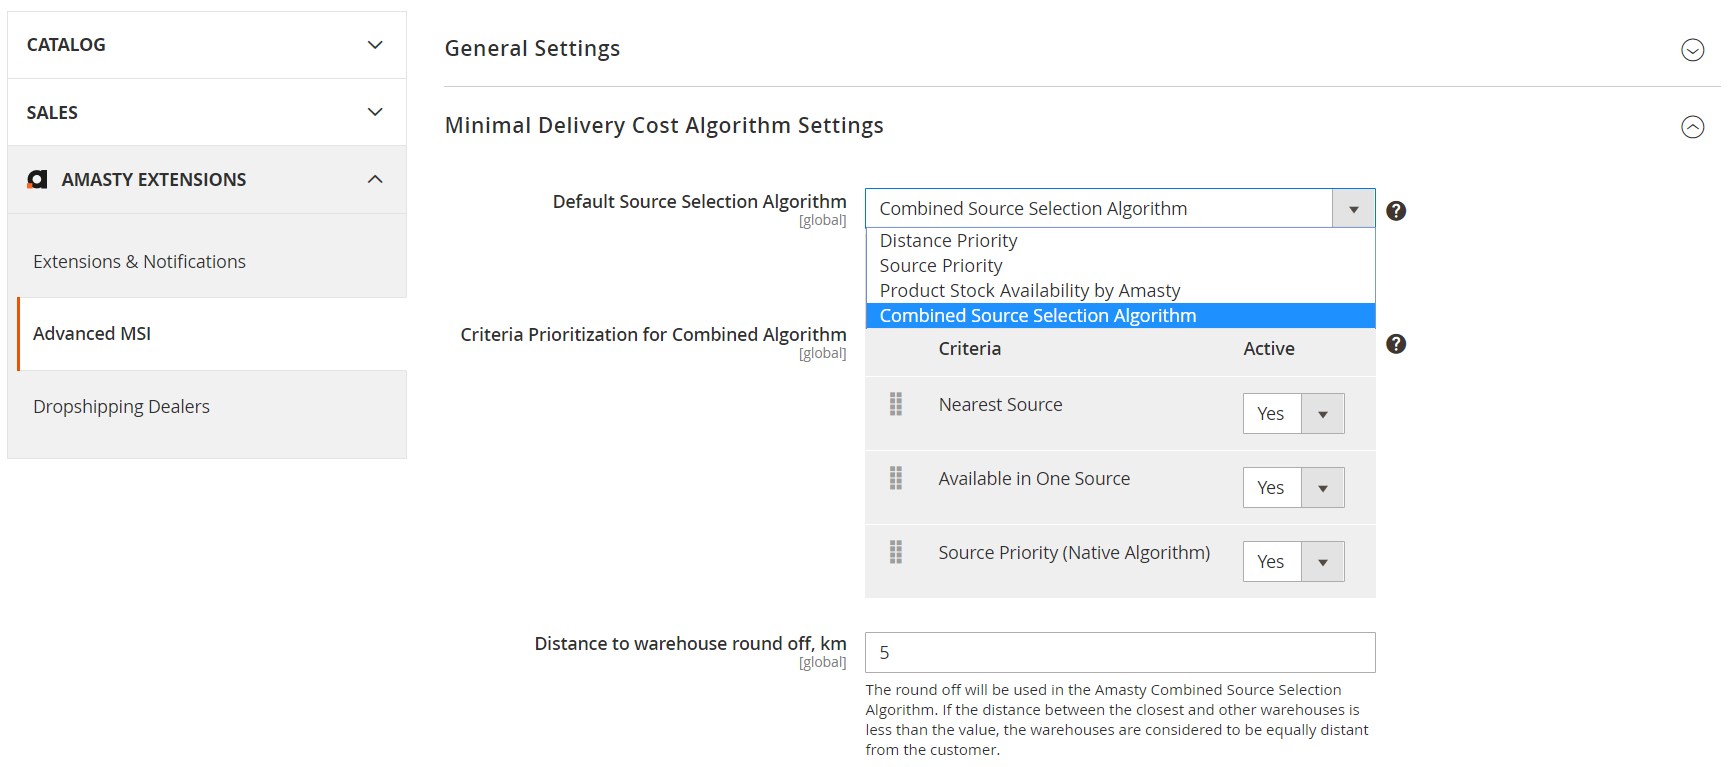Click drag handle for Available in One Source

[896, 479]
